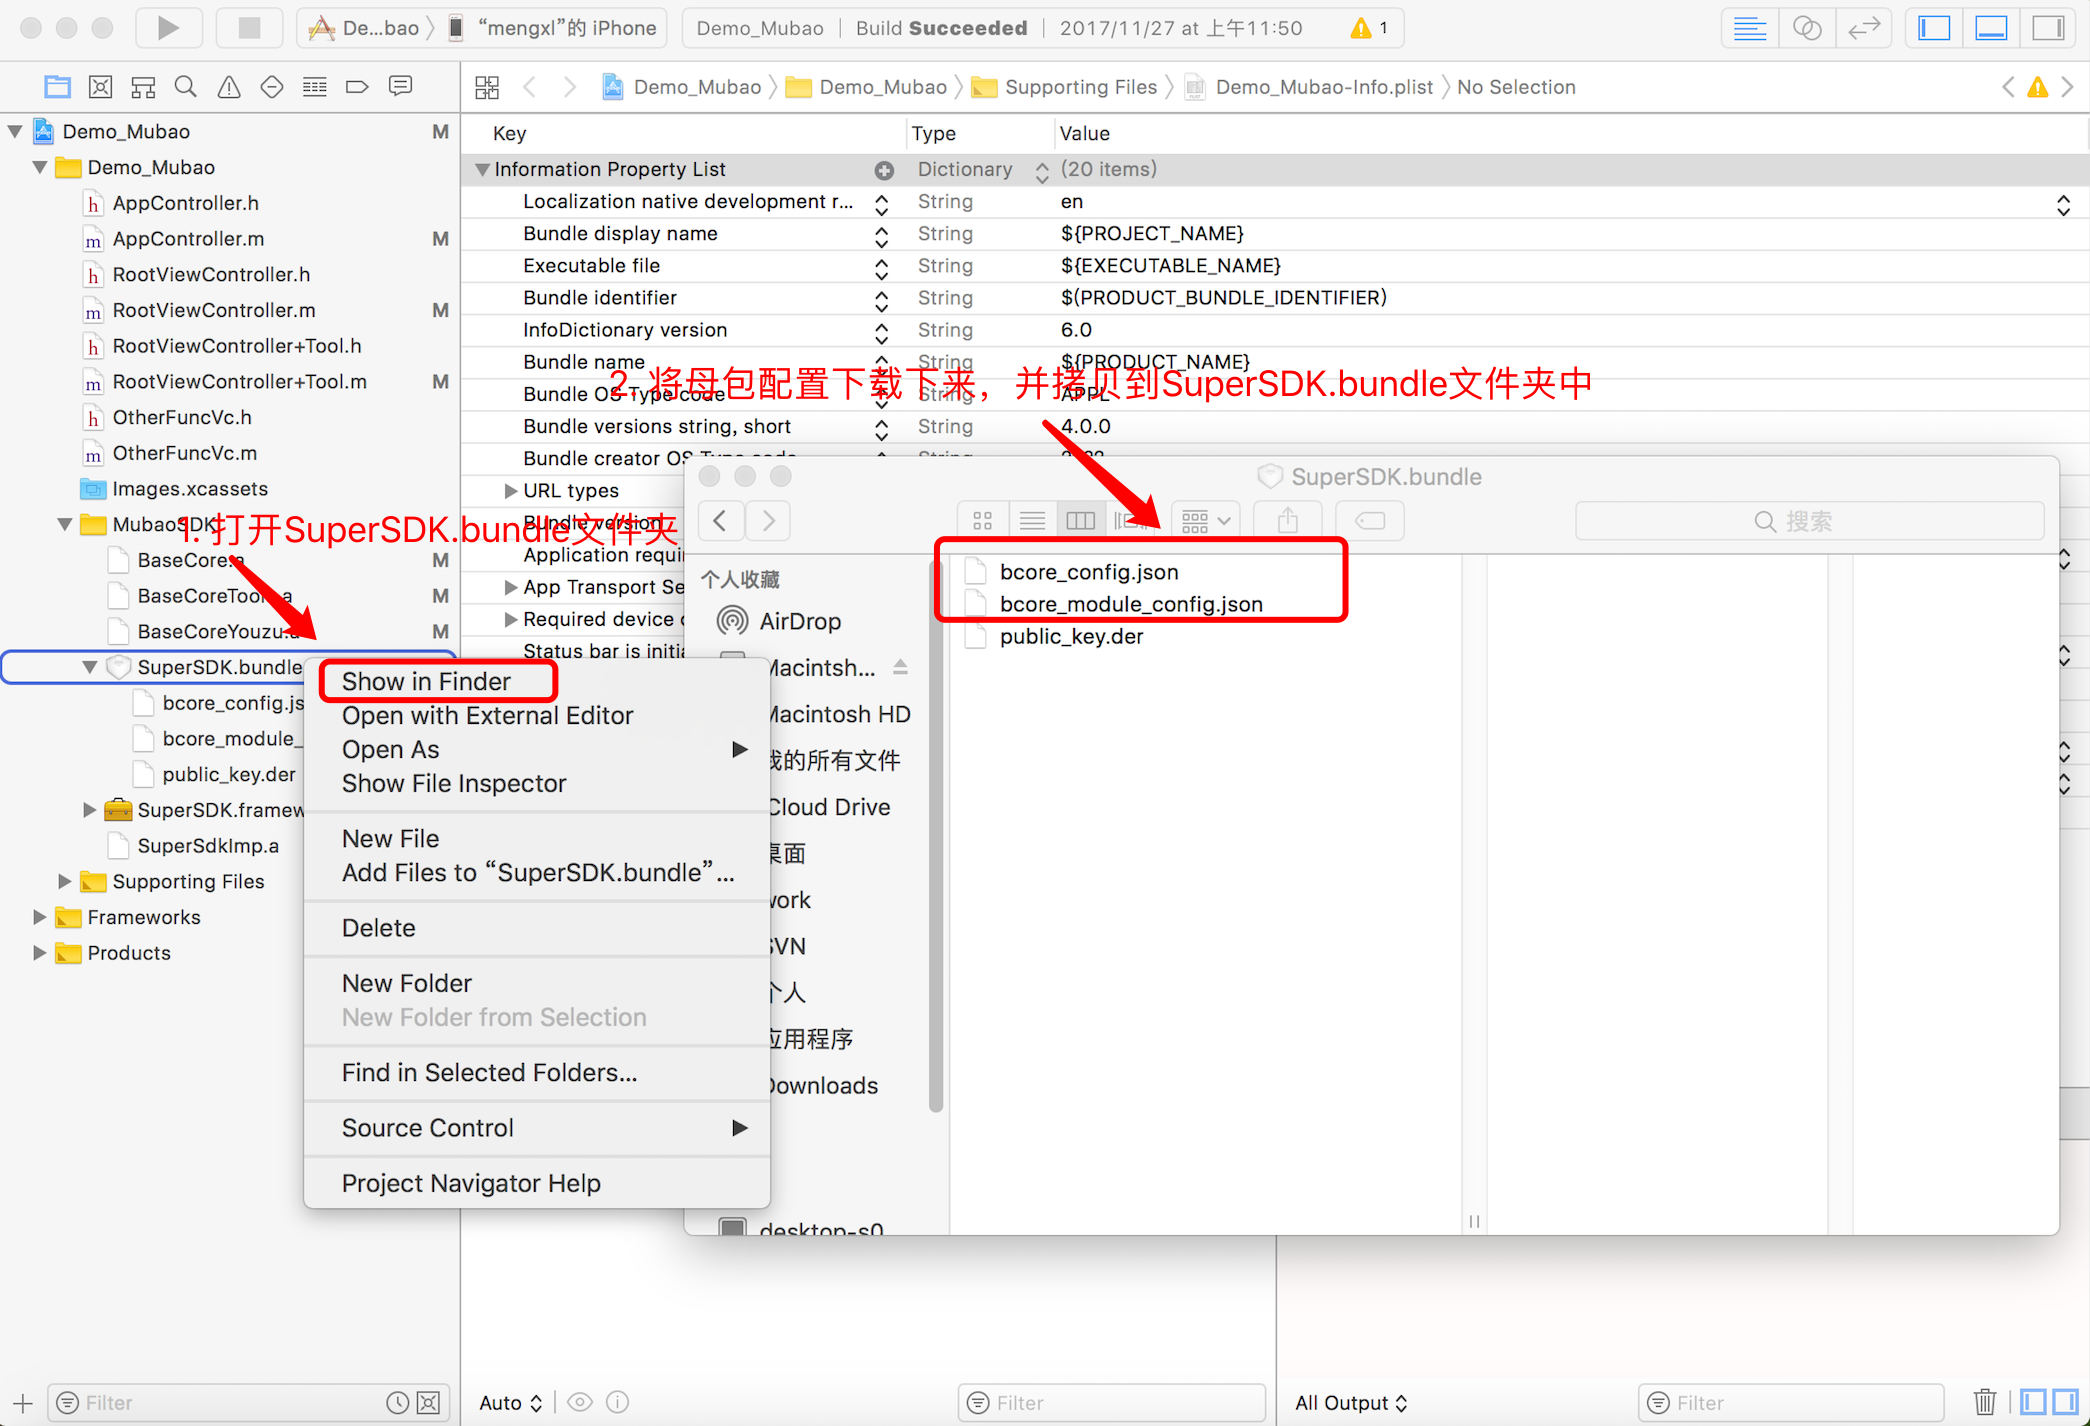The image size is (2090, 1426).
Task: Switch Finder window to icon view
Action: (x=982, y=521)
